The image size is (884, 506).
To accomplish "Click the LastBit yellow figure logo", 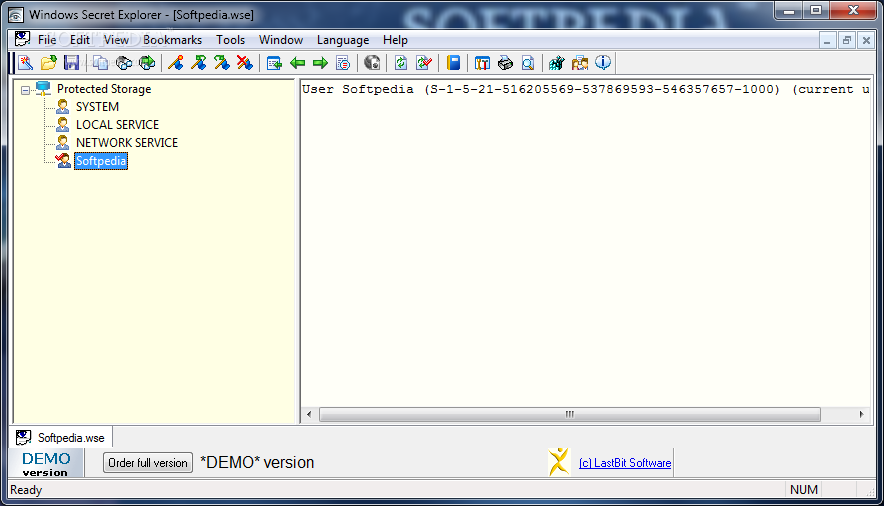I will (559, 462).
